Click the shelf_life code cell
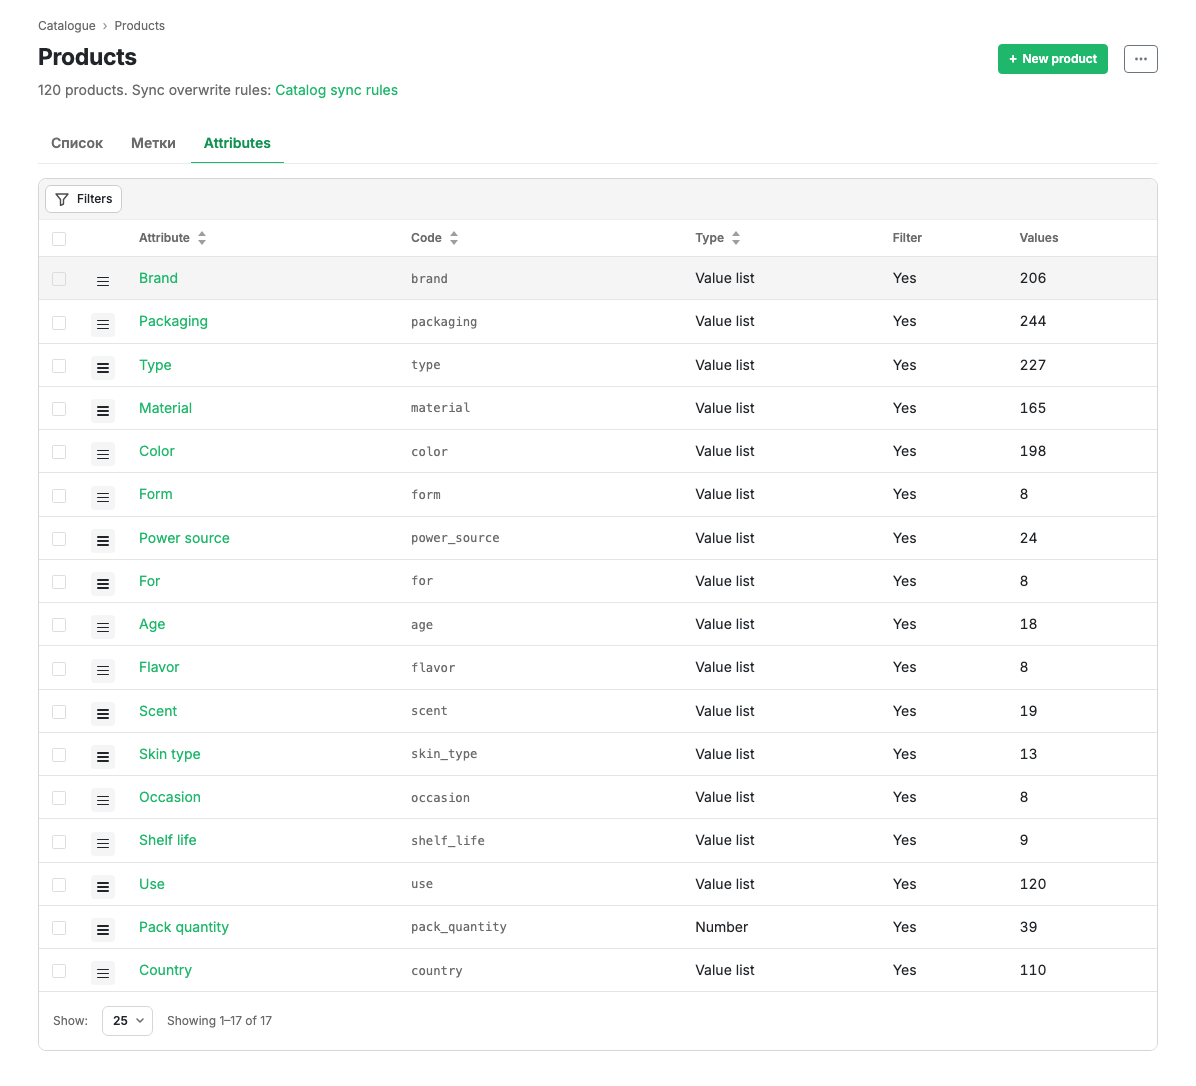The height and width of the screenshot is (1086, 1196). click(x=448, y=840)
